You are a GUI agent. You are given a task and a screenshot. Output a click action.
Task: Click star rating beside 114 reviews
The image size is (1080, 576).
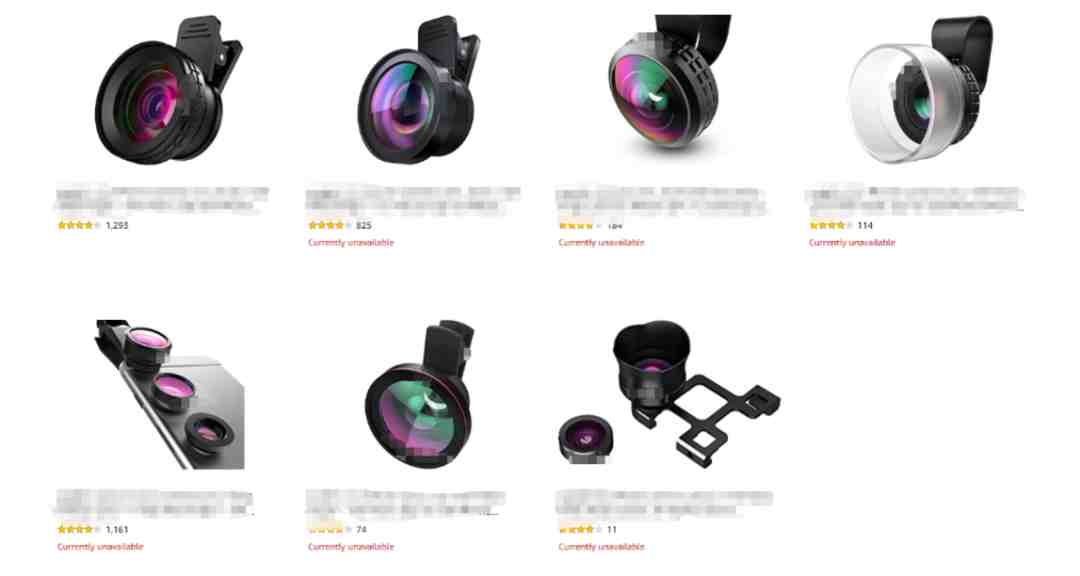[x=831, y=225]
